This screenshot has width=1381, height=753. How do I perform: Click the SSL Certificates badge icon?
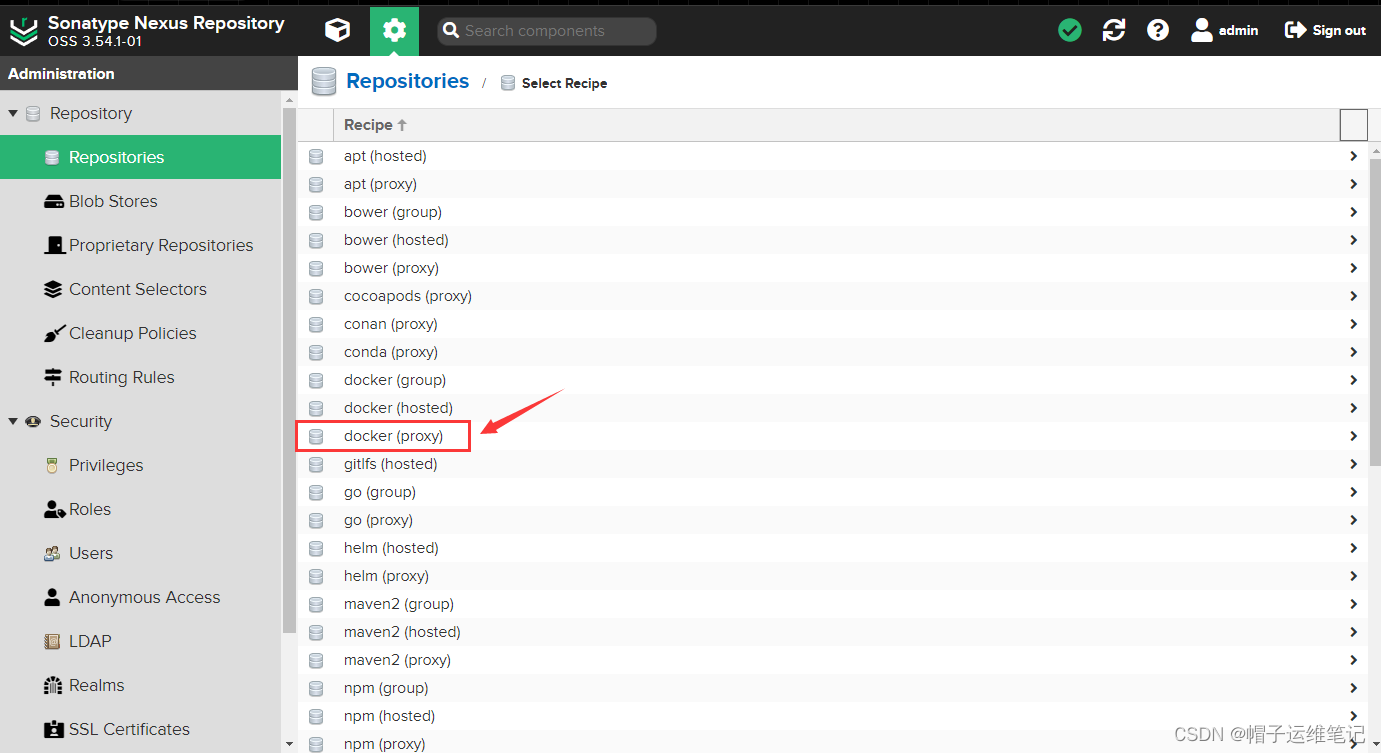click(x=53, y=729)
